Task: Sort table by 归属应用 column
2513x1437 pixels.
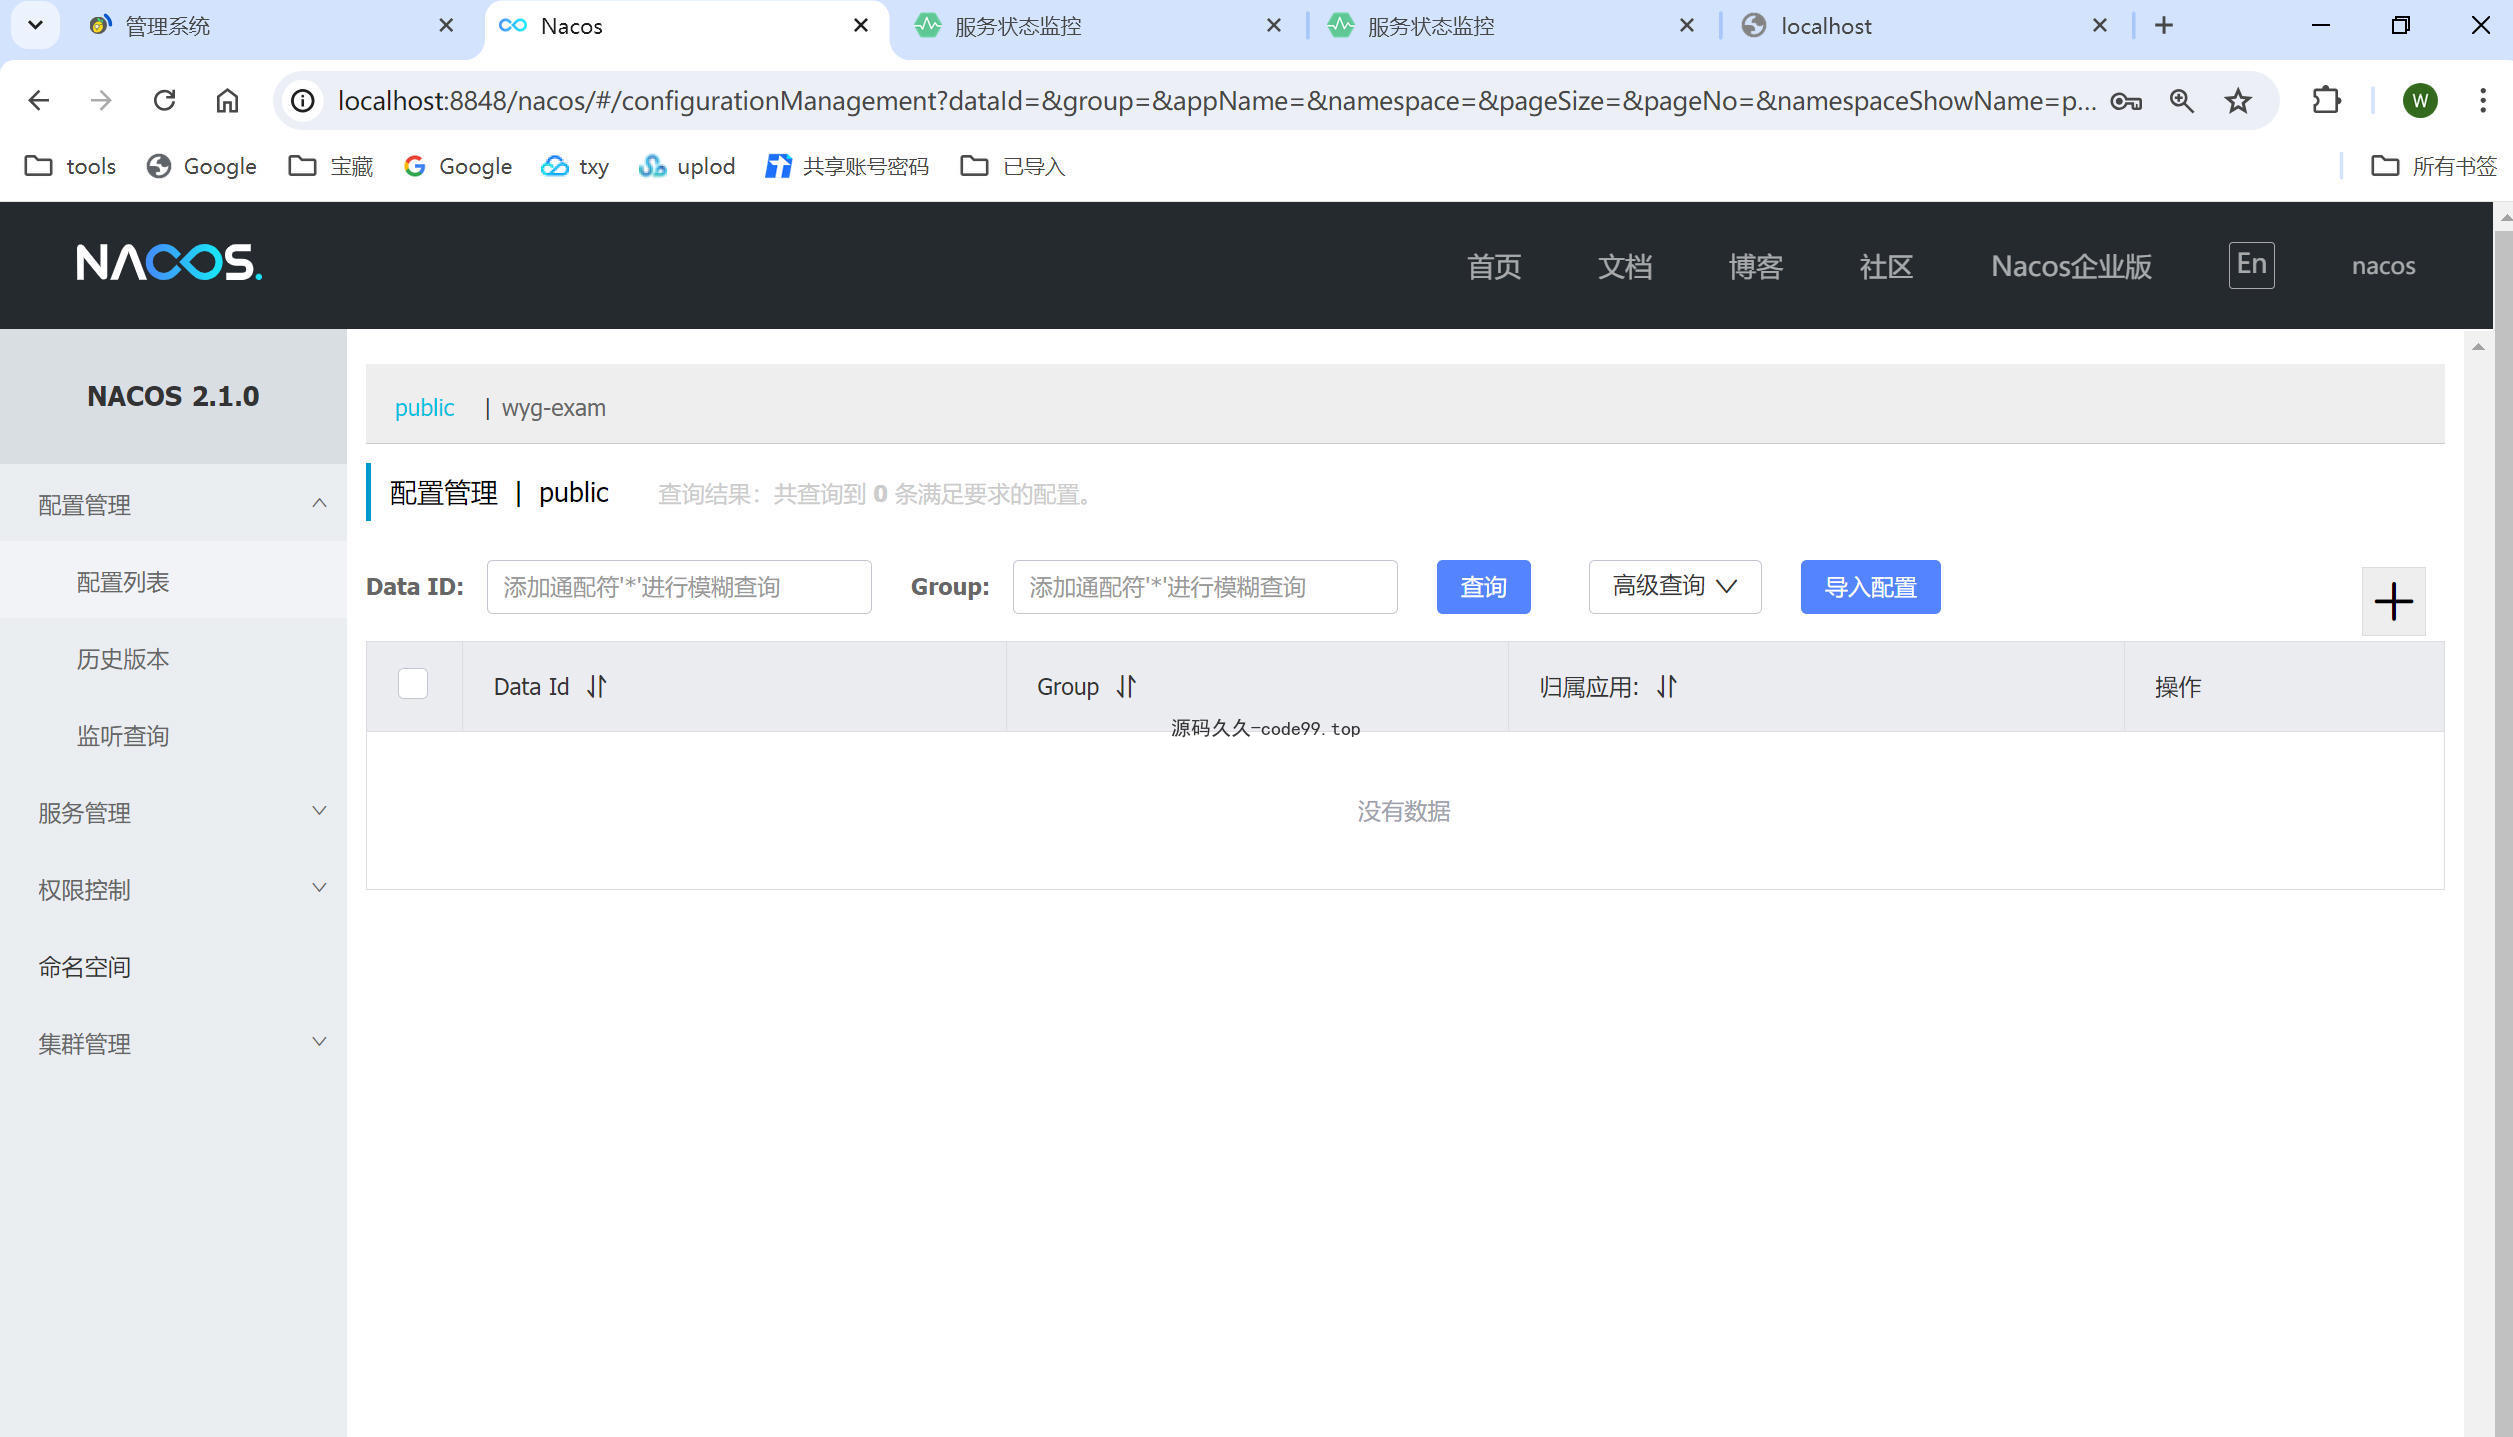Action: [1666, 687]
